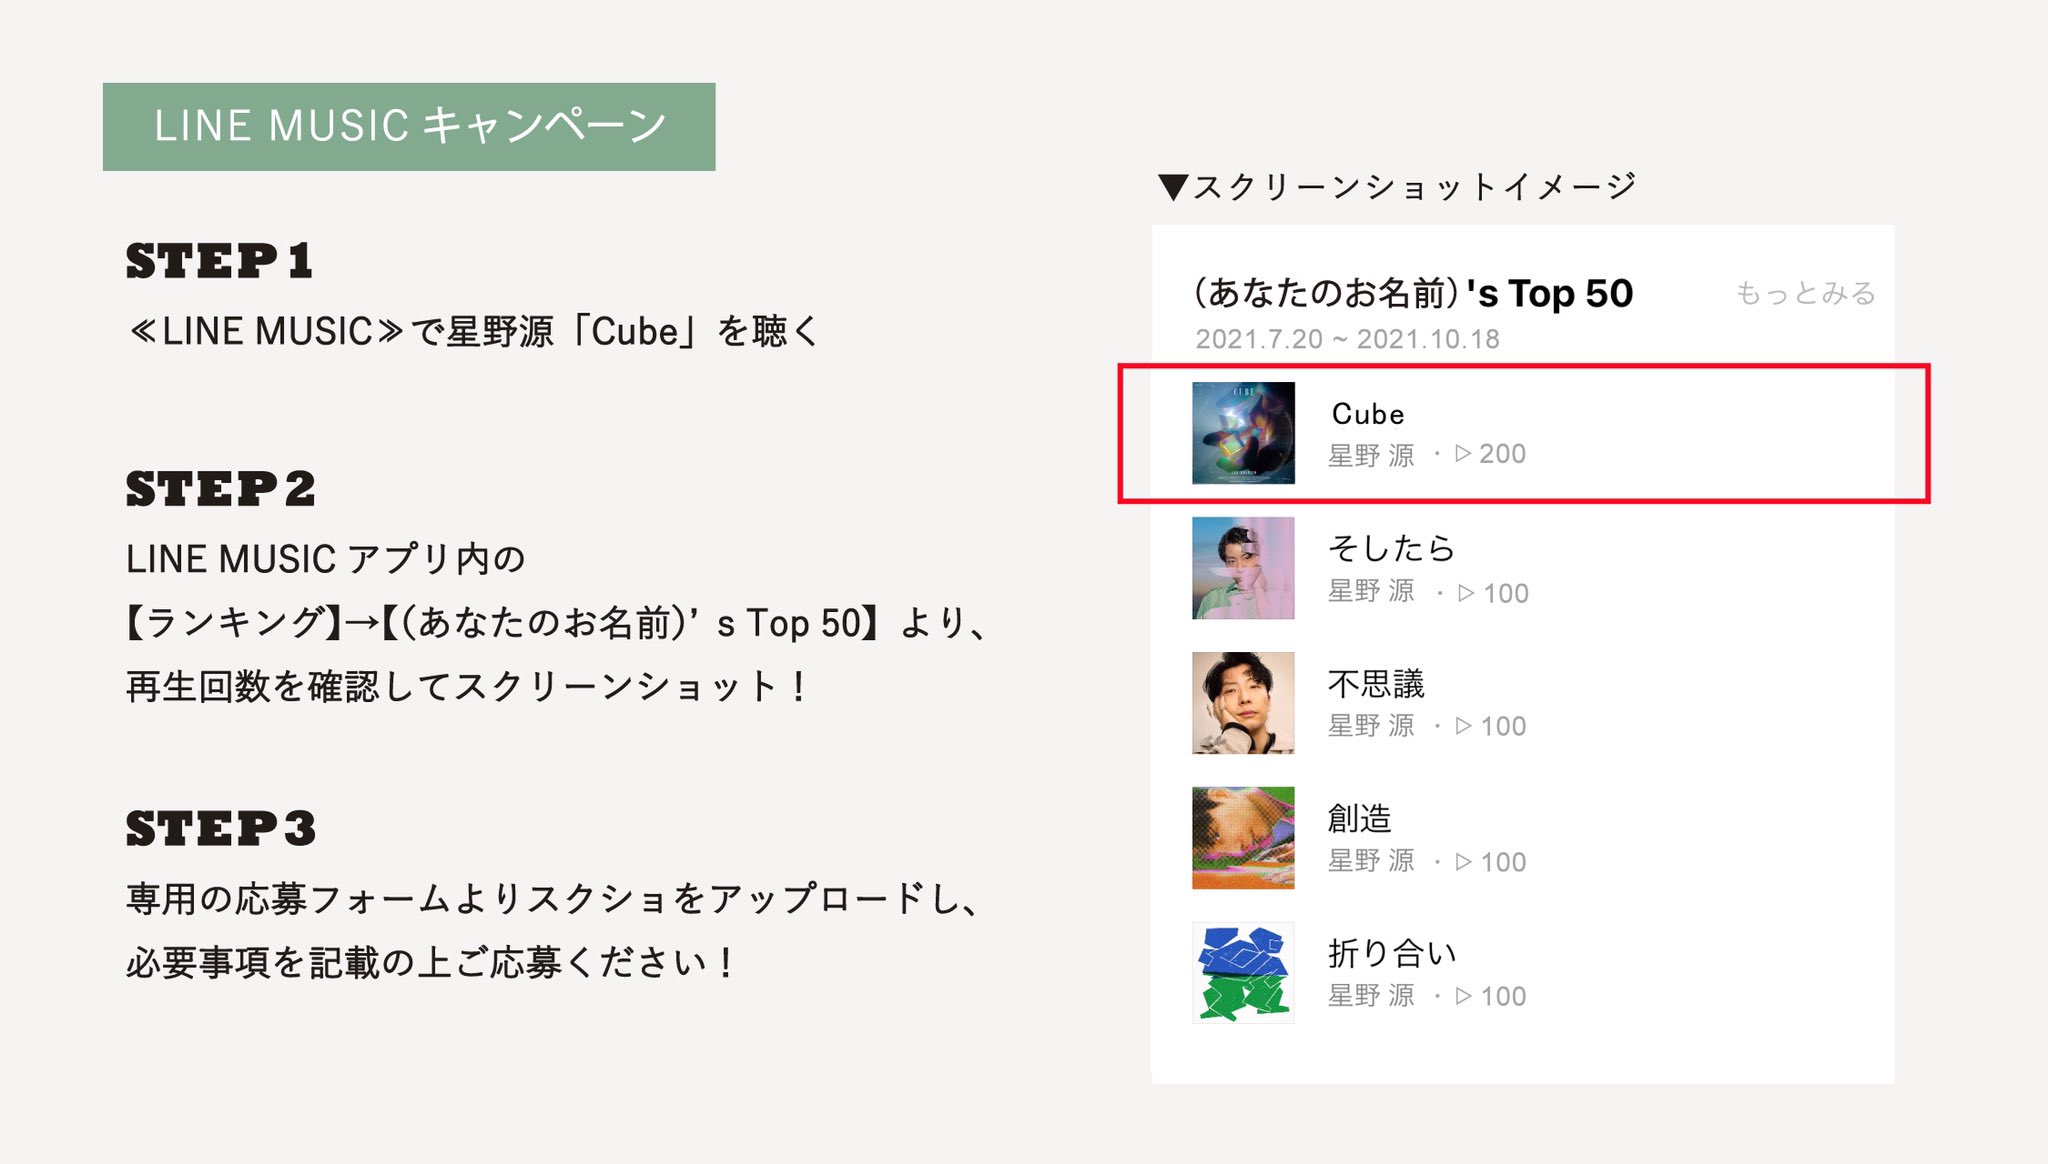Select the Cube song title

(x=1368, y=414)
